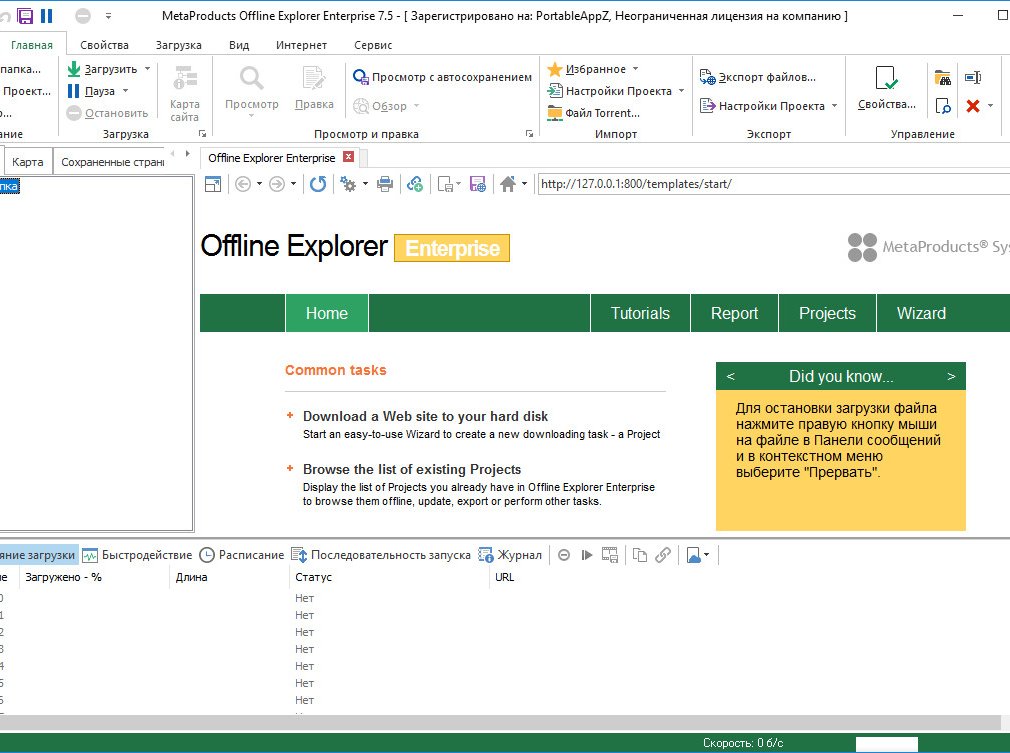Open Tutorials on the start page

click(x=640, y=313)
